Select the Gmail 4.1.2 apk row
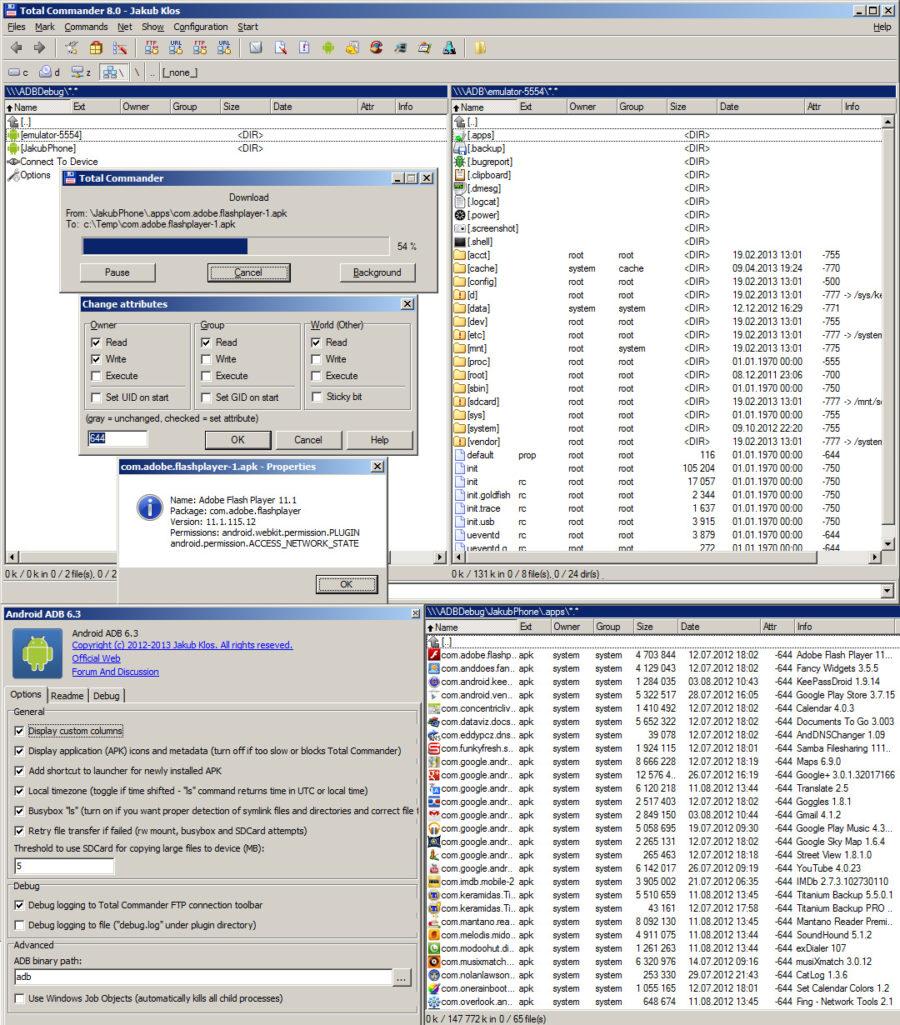 (660, 815)
